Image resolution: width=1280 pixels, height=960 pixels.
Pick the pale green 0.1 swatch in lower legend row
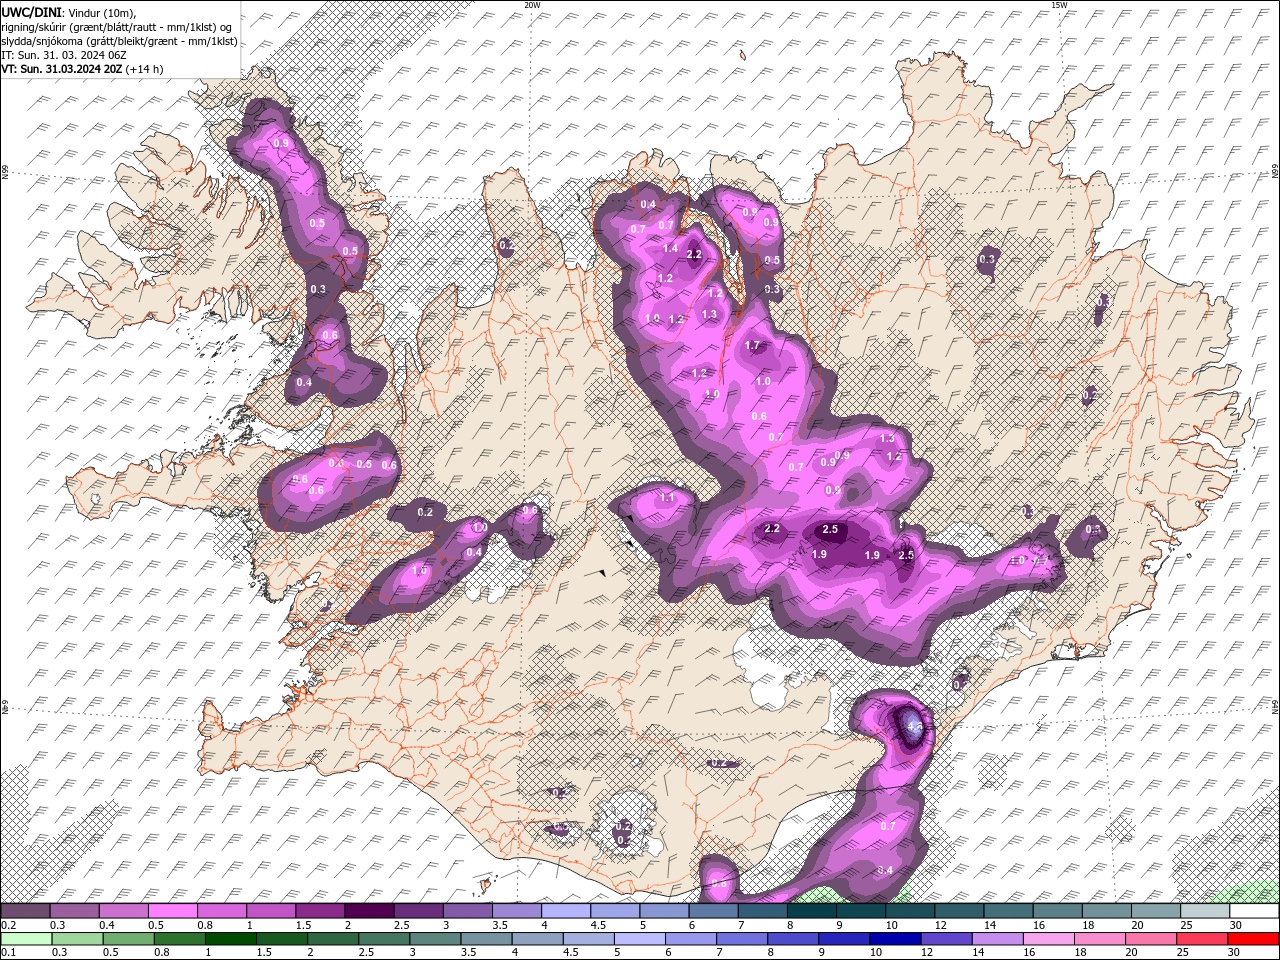(x=25, y=938)
